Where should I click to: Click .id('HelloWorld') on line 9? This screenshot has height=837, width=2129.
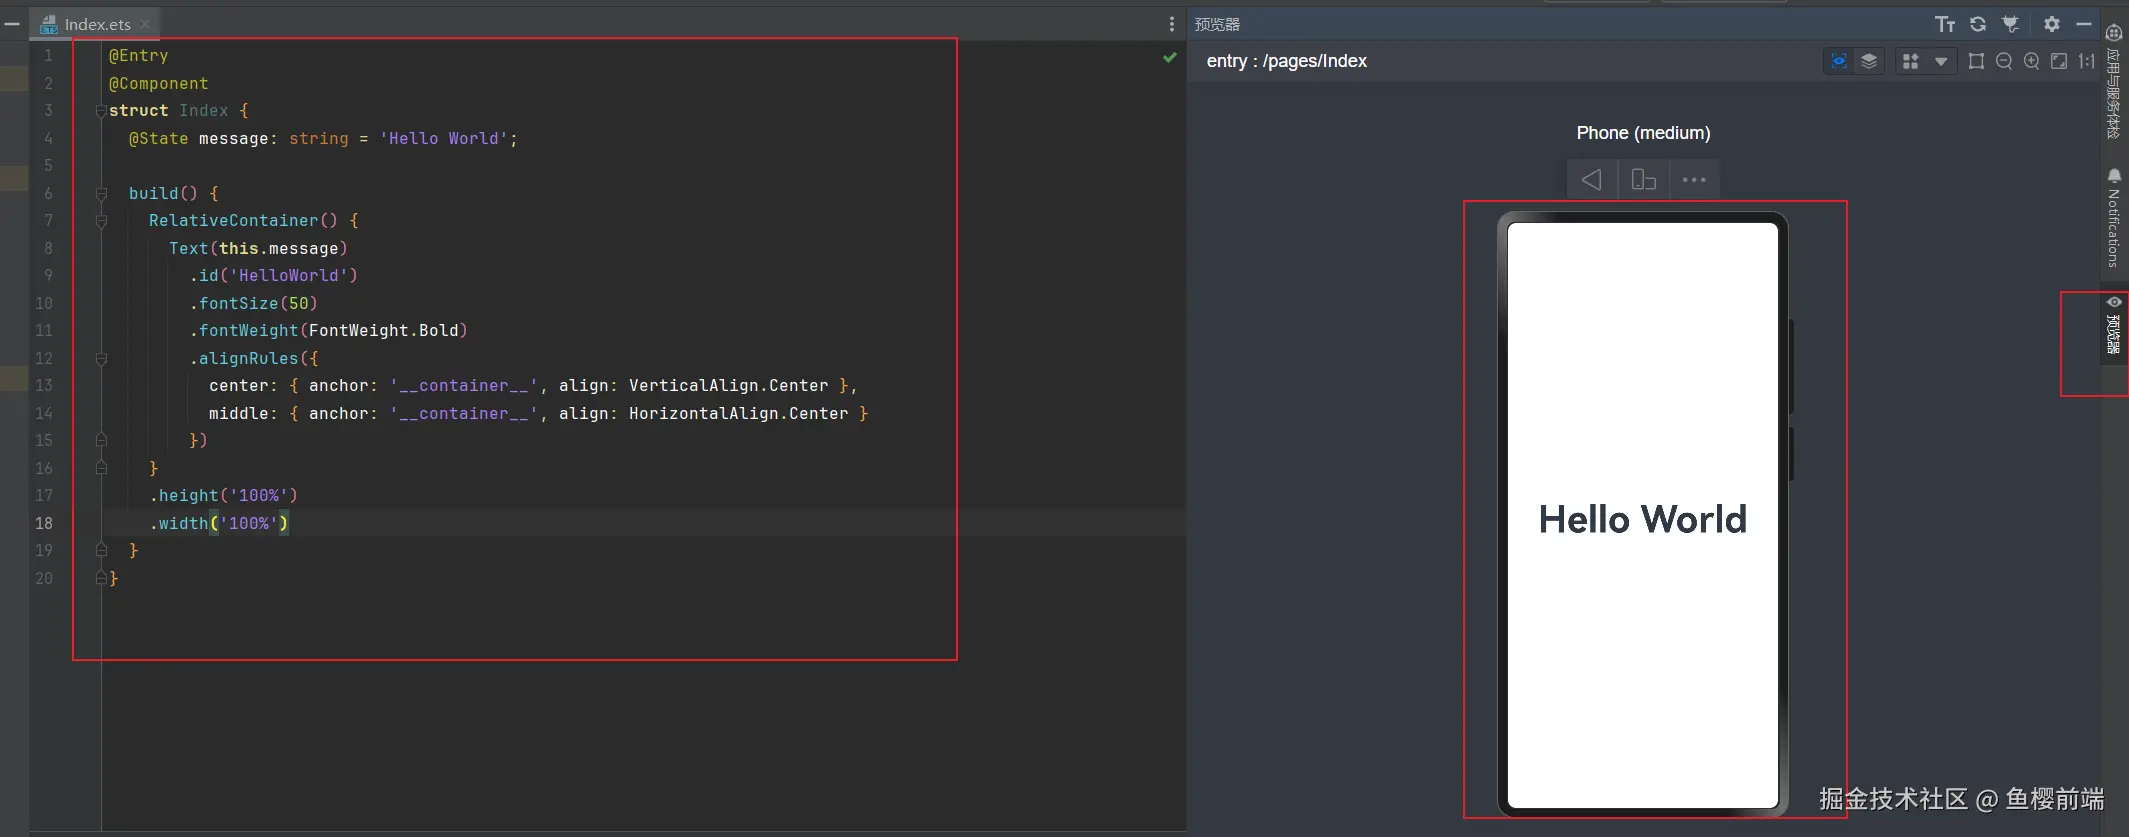click(x=273, y=276)
